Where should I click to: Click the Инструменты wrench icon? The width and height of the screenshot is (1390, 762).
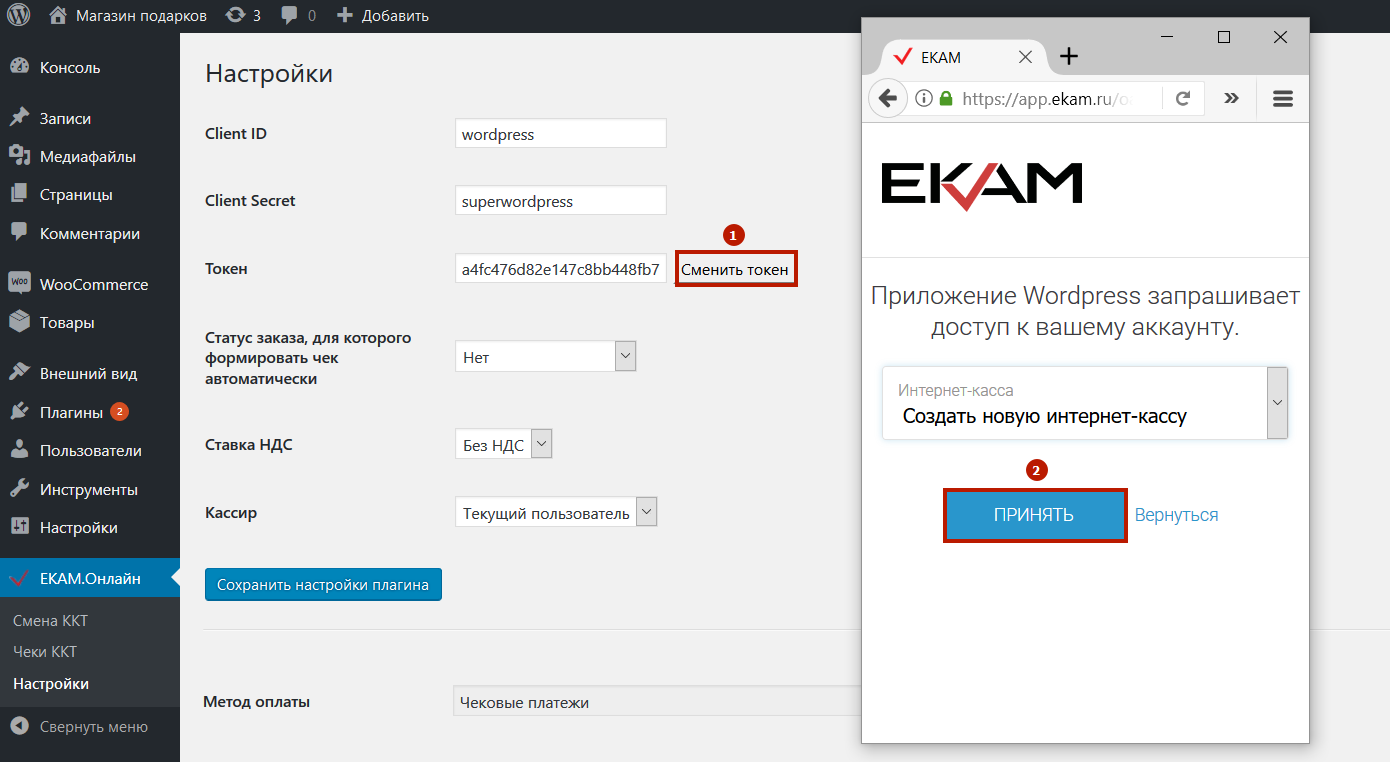coord(19,489)
